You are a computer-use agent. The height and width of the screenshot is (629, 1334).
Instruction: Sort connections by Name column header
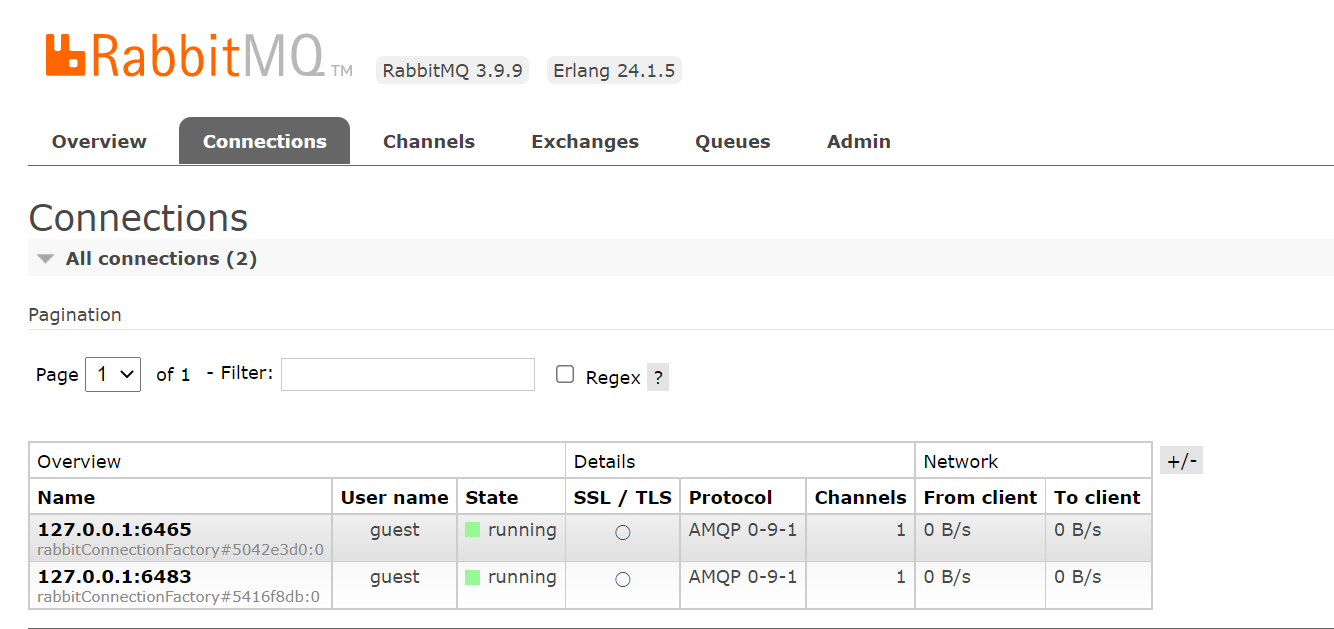(66, 497)
